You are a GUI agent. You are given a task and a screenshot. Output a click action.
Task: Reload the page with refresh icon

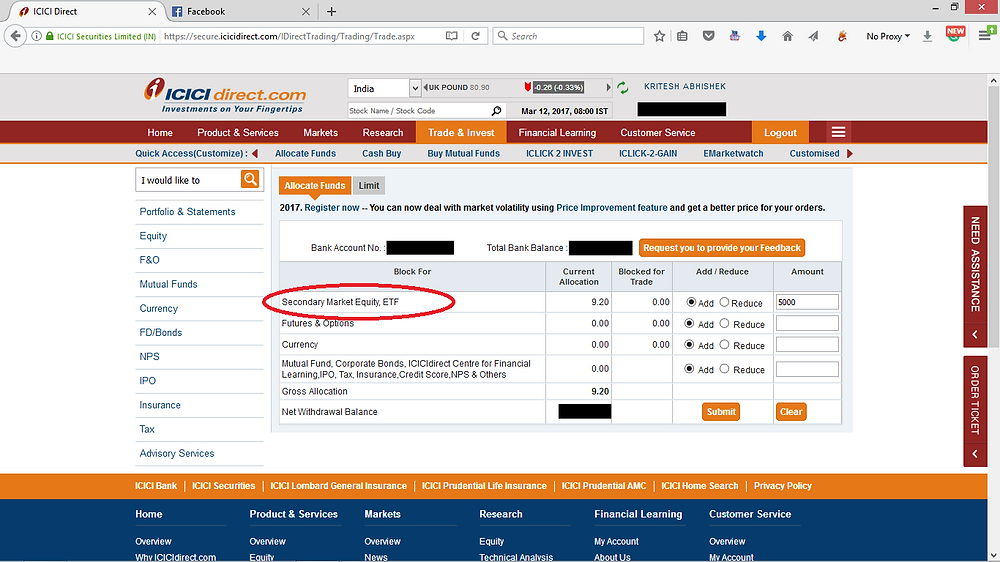click(475, 36)
